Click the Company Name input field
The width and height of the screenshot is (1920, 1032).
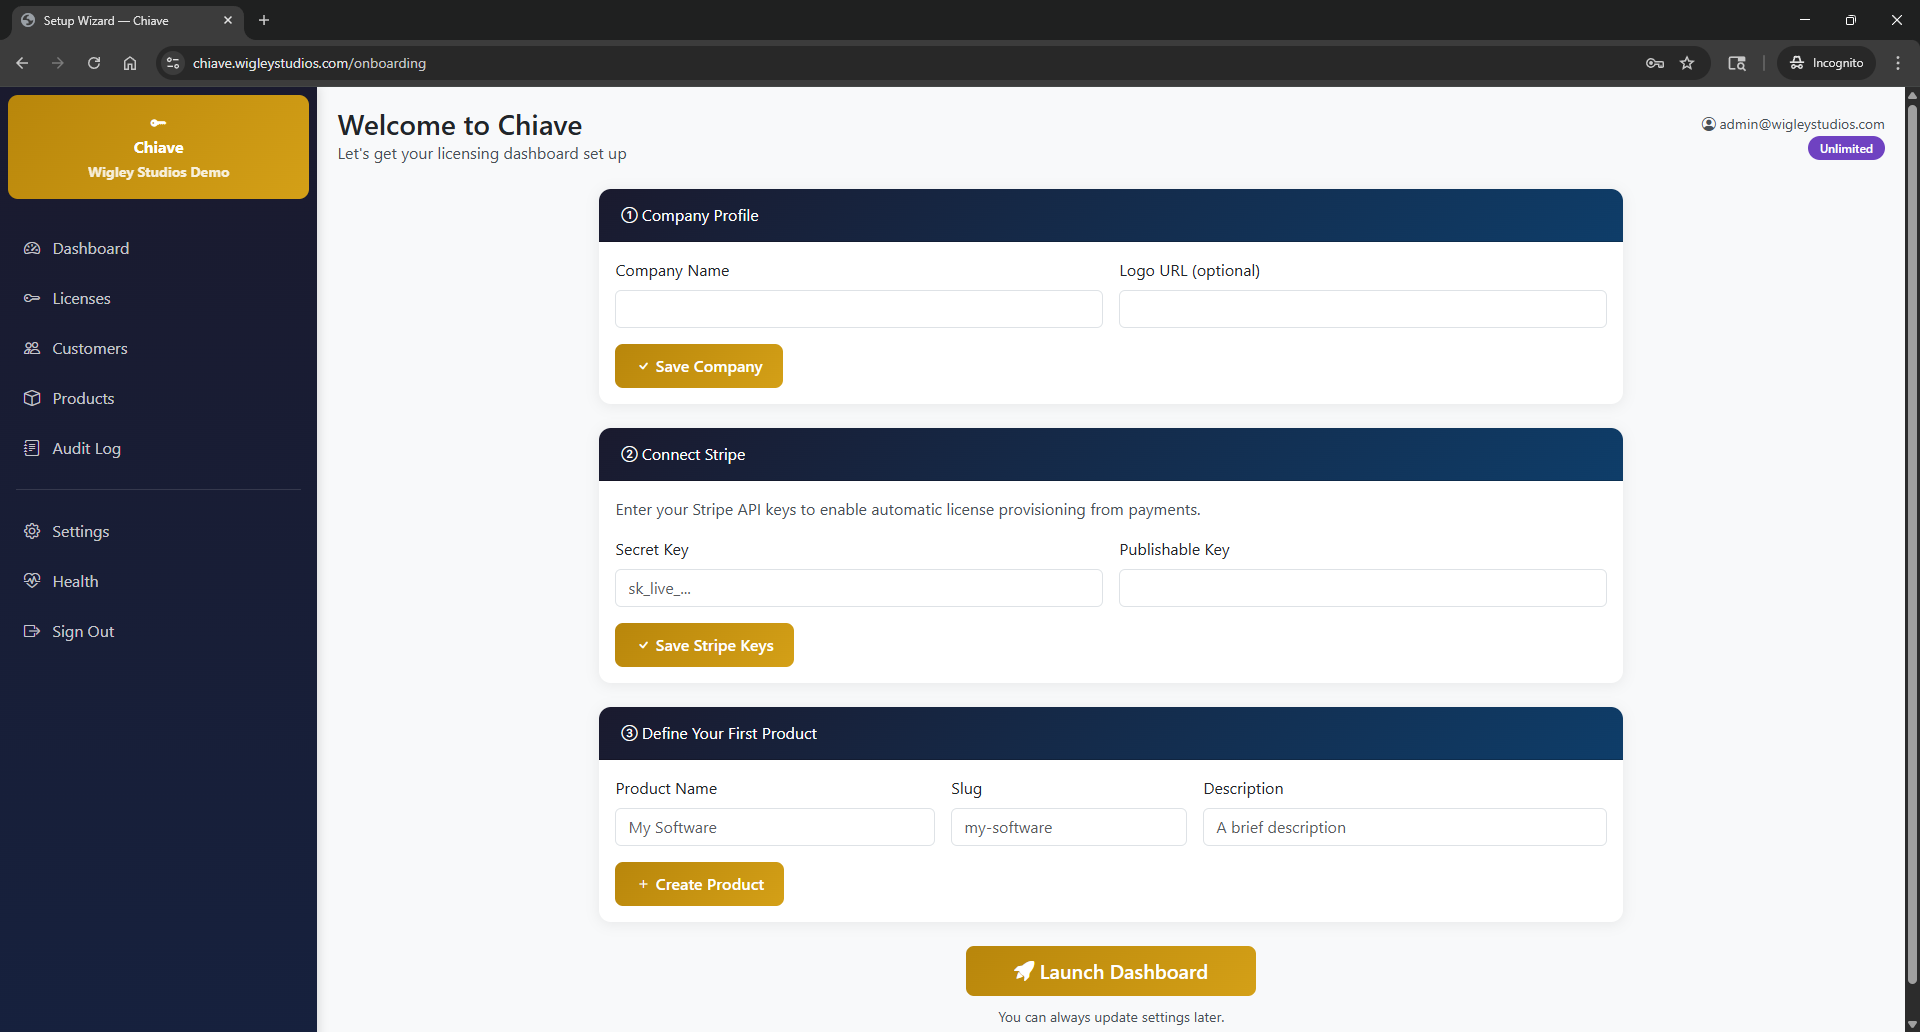pos(858,309)
